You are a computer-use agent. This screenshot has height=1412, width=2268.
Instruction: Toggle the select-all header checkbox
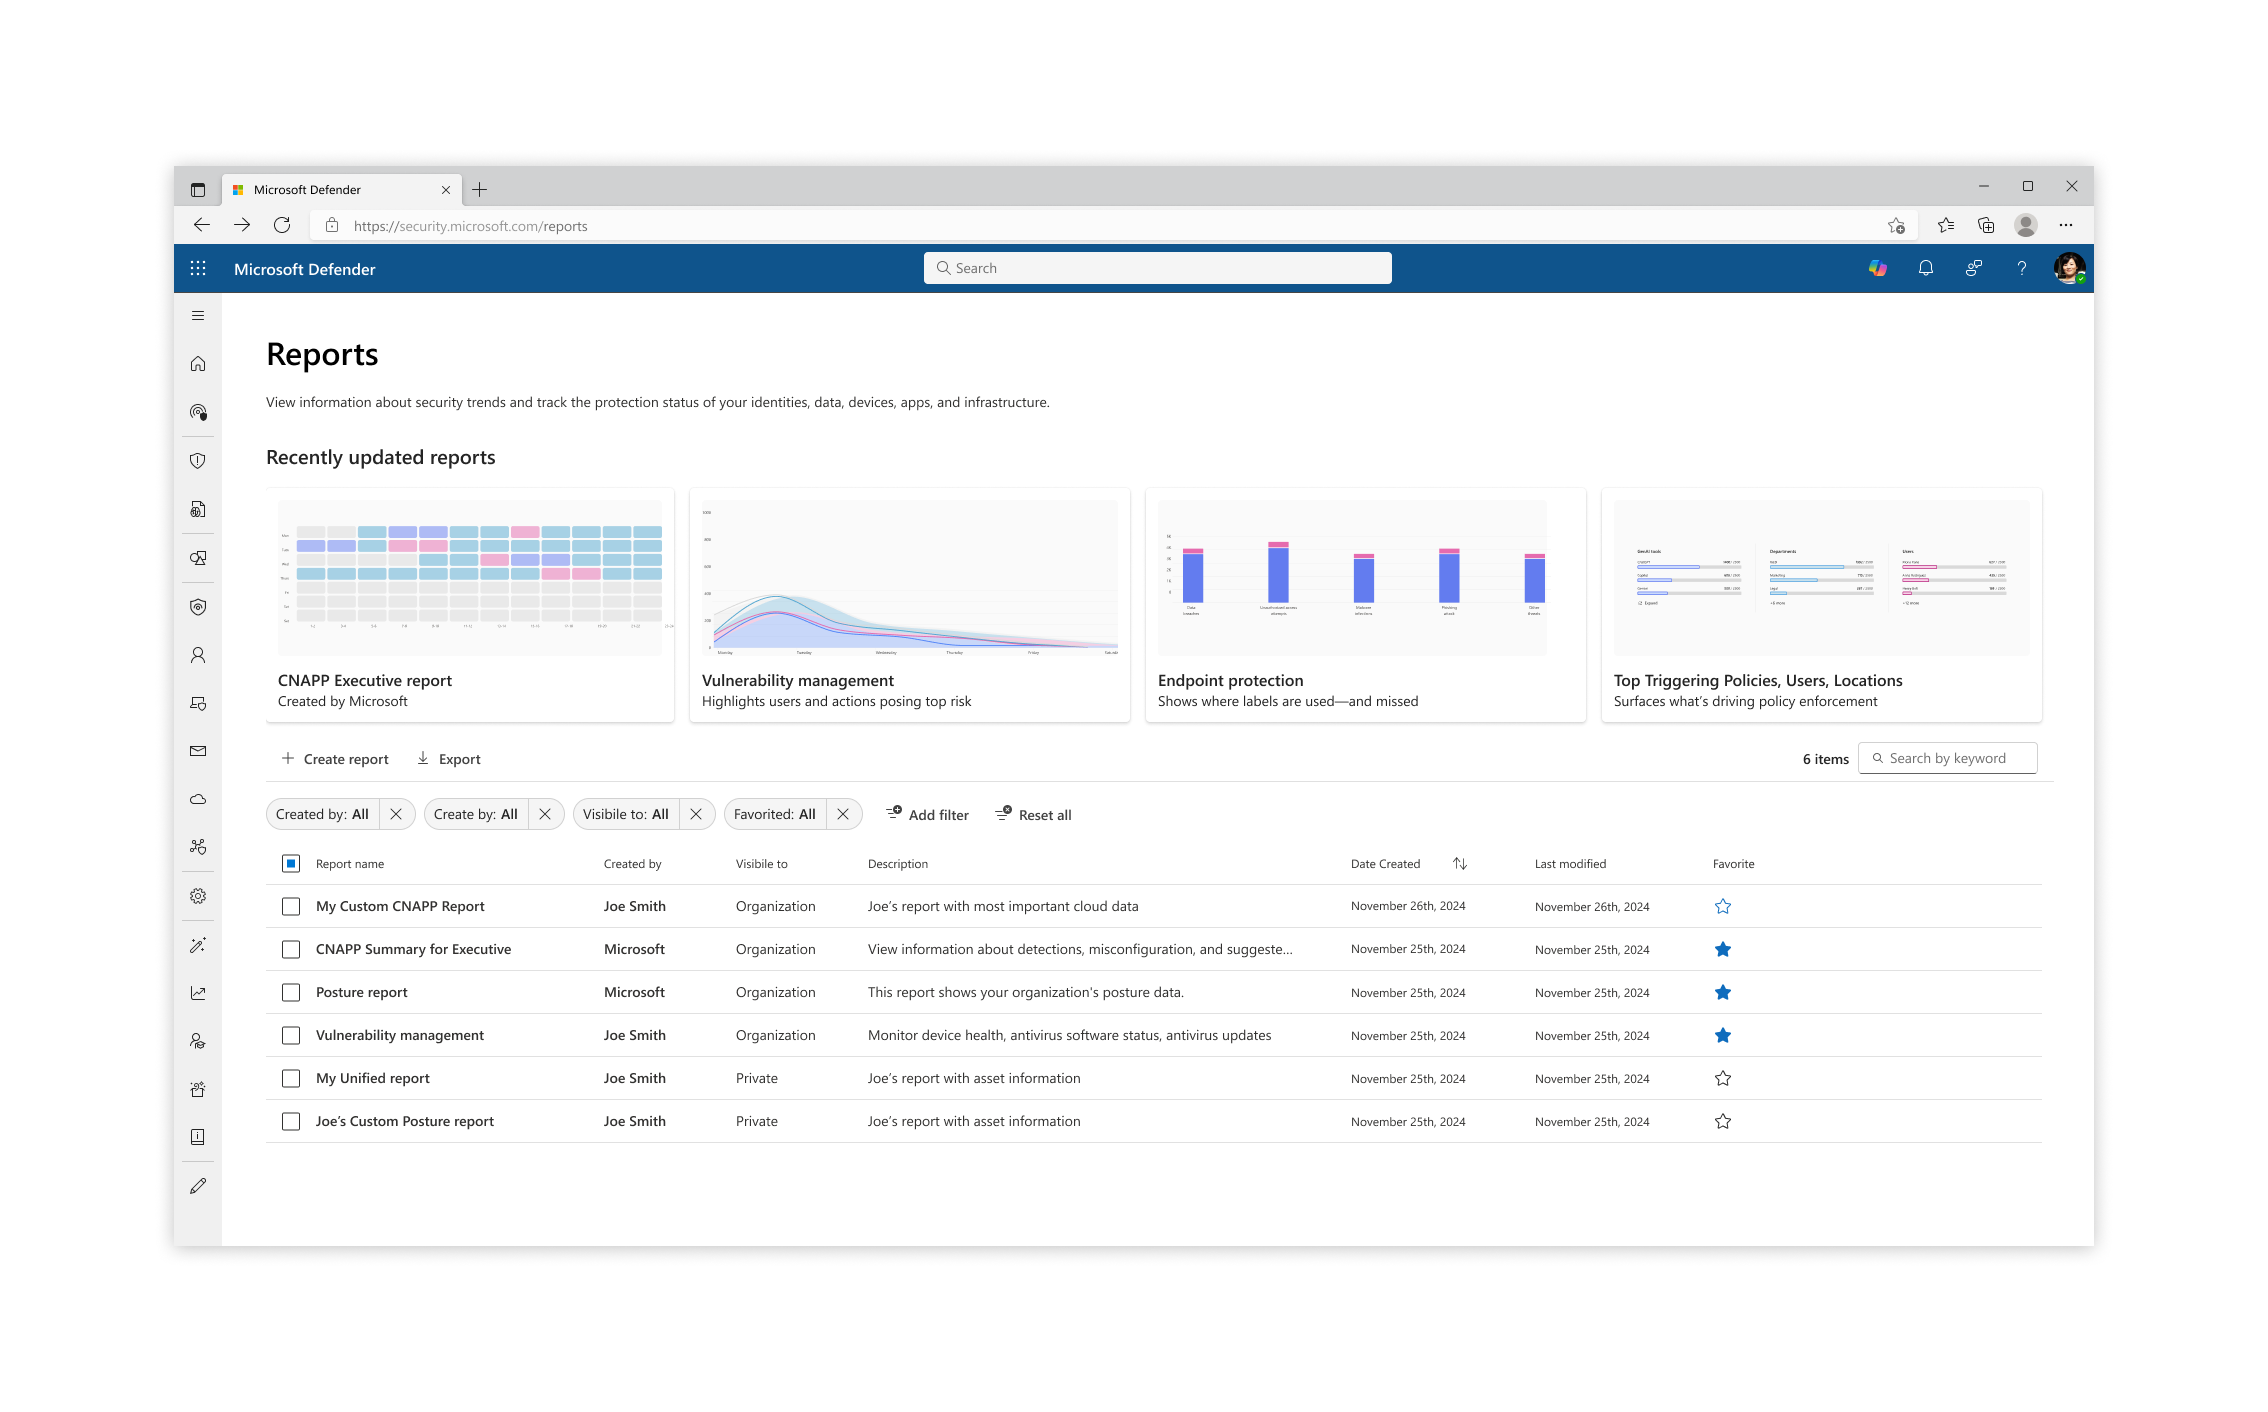pyautogui.click(x=291, y=863)
